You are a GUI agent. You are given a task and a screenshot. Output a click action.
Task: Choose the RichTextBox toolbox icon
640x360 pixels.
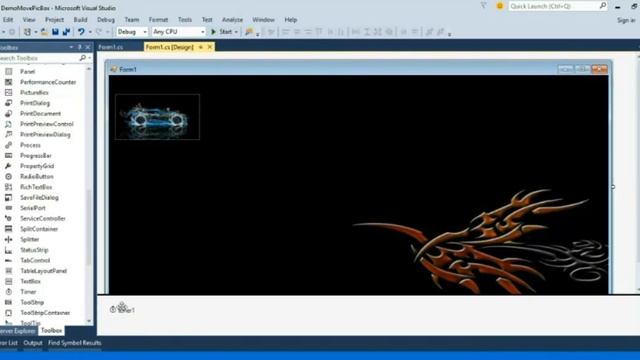tap(9, 187)
